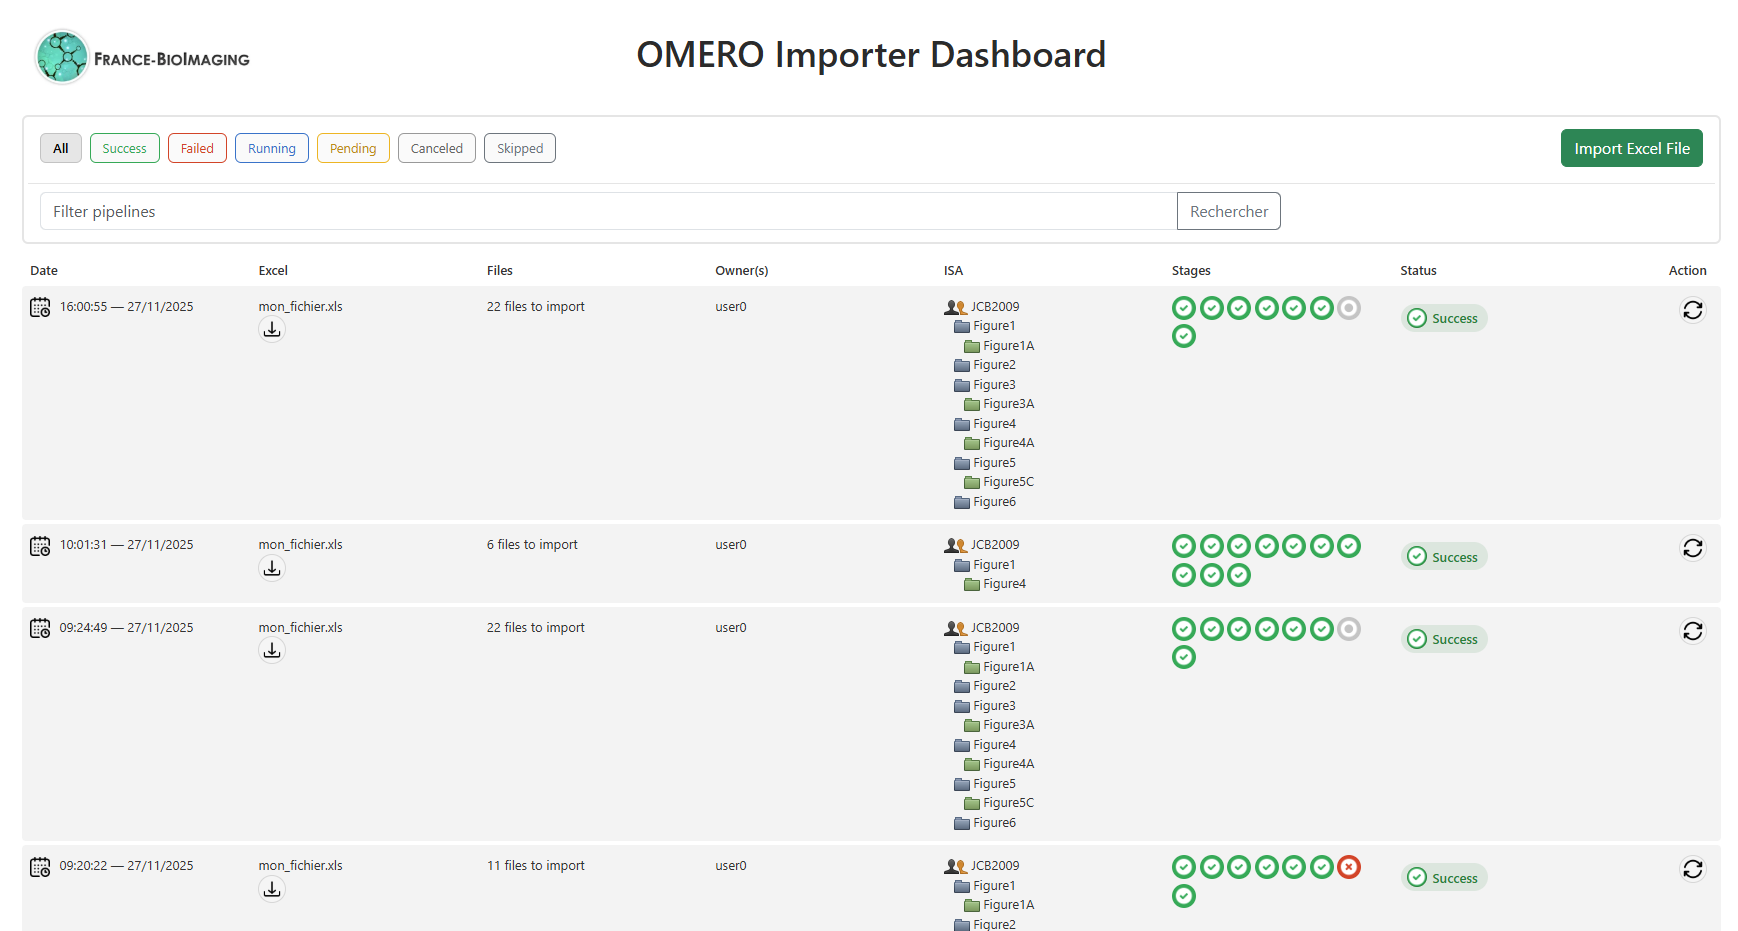This screenshot has width=1738, height=931.
Task: Click the Success badge of the 10:01:31 import
Action: pos(1444,556)
